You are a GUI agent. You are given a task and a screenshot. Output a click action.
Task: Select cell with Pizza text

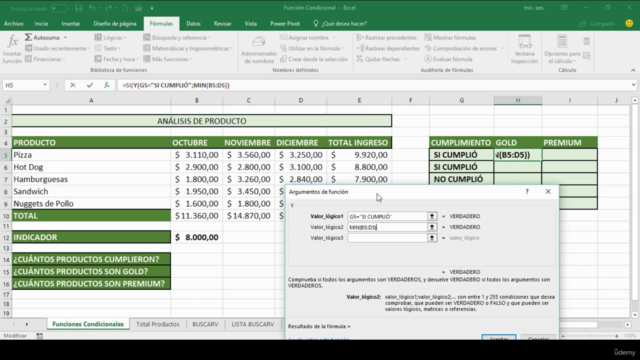click(91, 155)
